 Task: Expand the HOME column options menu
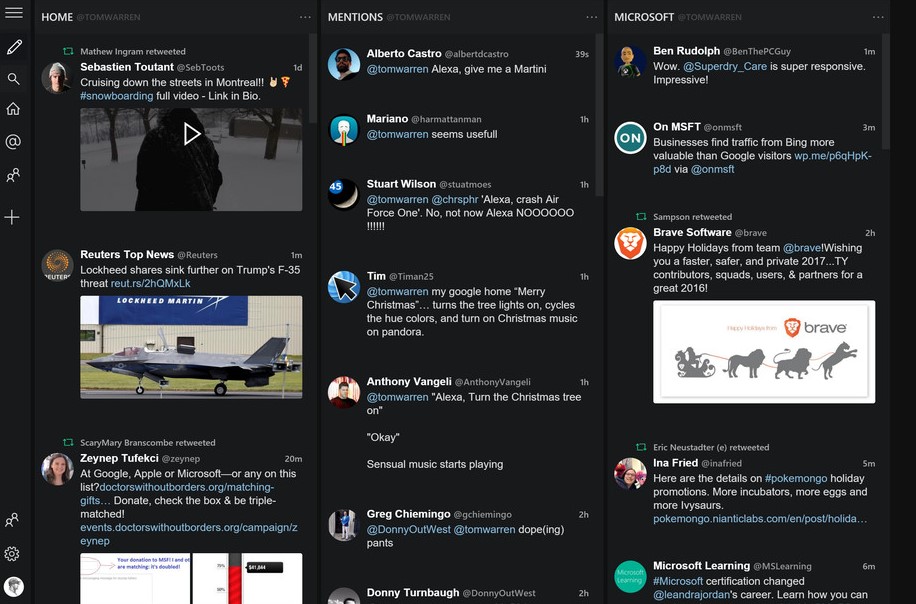(305, 17)
